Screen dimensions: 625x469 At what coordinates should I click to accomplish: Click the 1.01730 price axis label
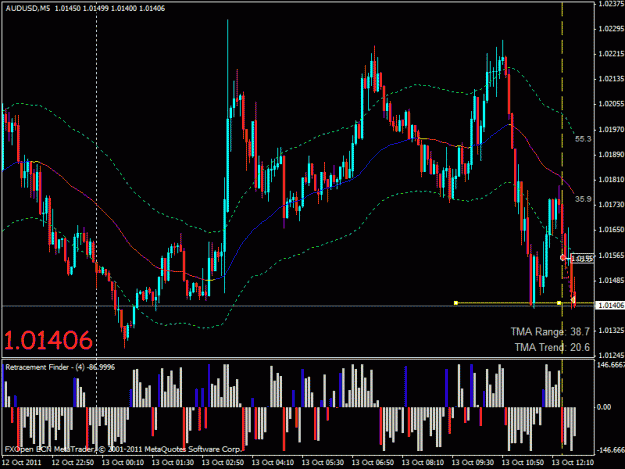coord(611,204)
